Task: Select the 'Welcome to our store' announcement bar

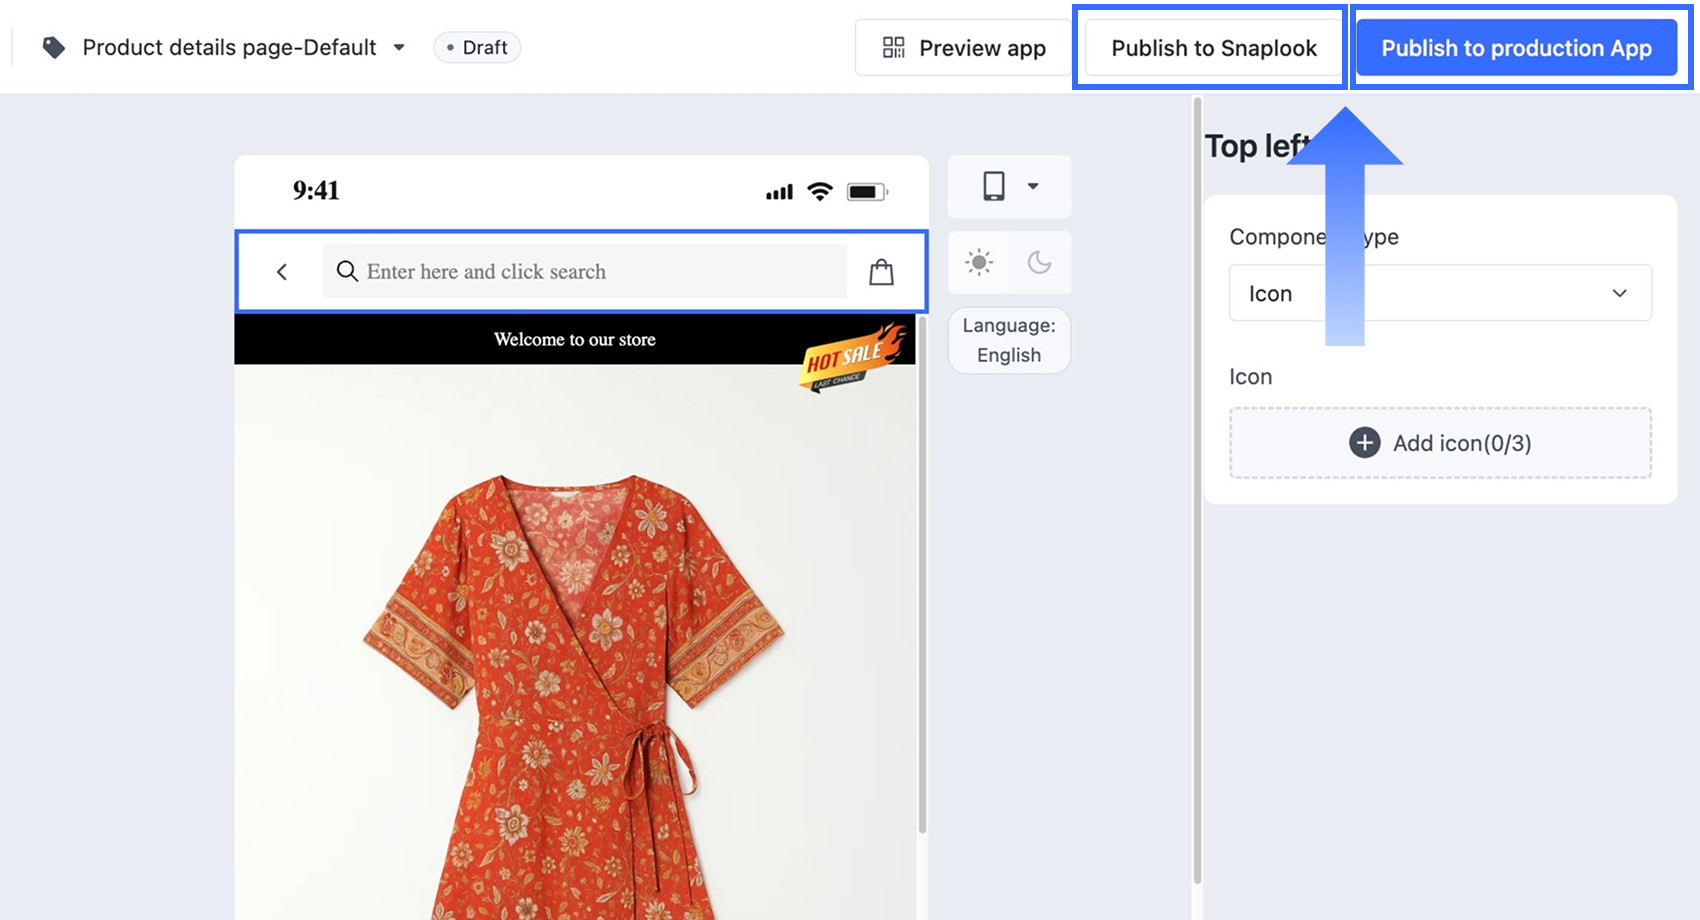Action: 575,339
